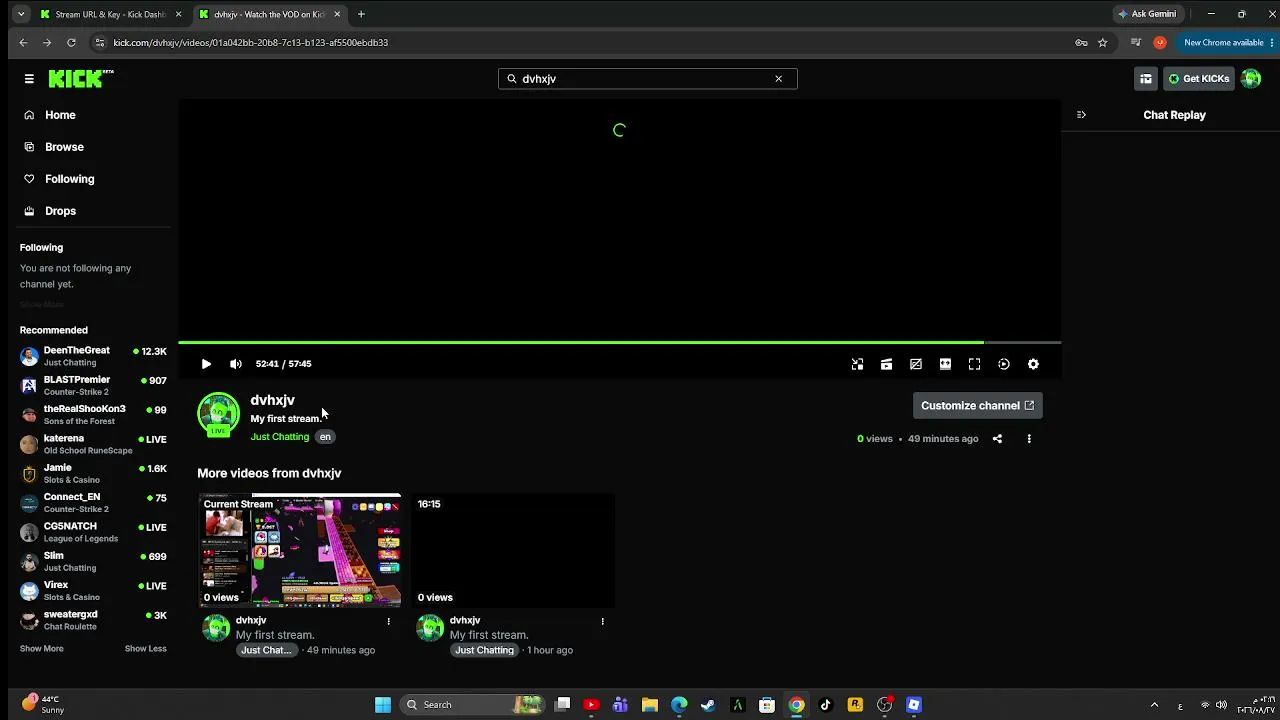Reload the page
The image size is (1280, 720).
71,43
